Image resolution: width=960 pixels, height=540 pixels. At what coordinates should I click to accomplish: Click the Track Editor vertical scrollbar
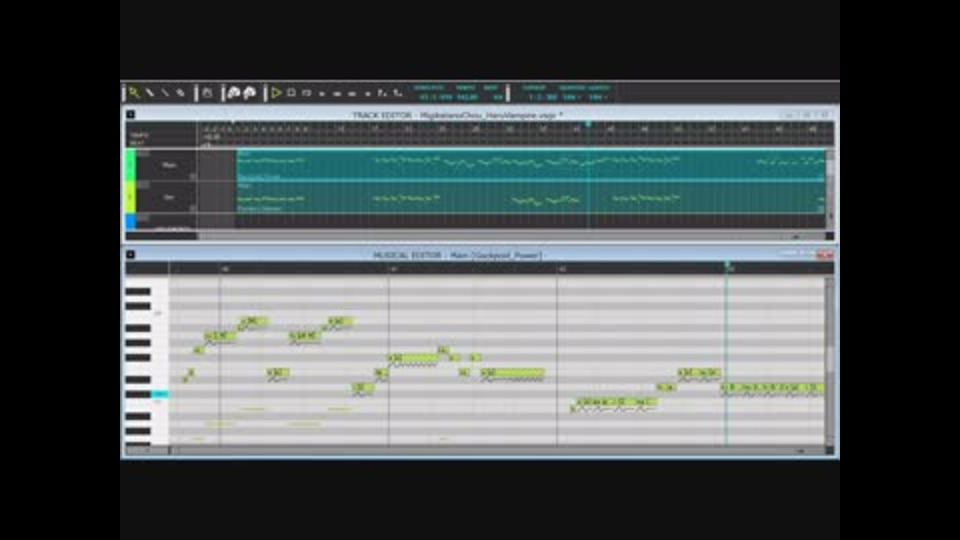pos(830,187)
